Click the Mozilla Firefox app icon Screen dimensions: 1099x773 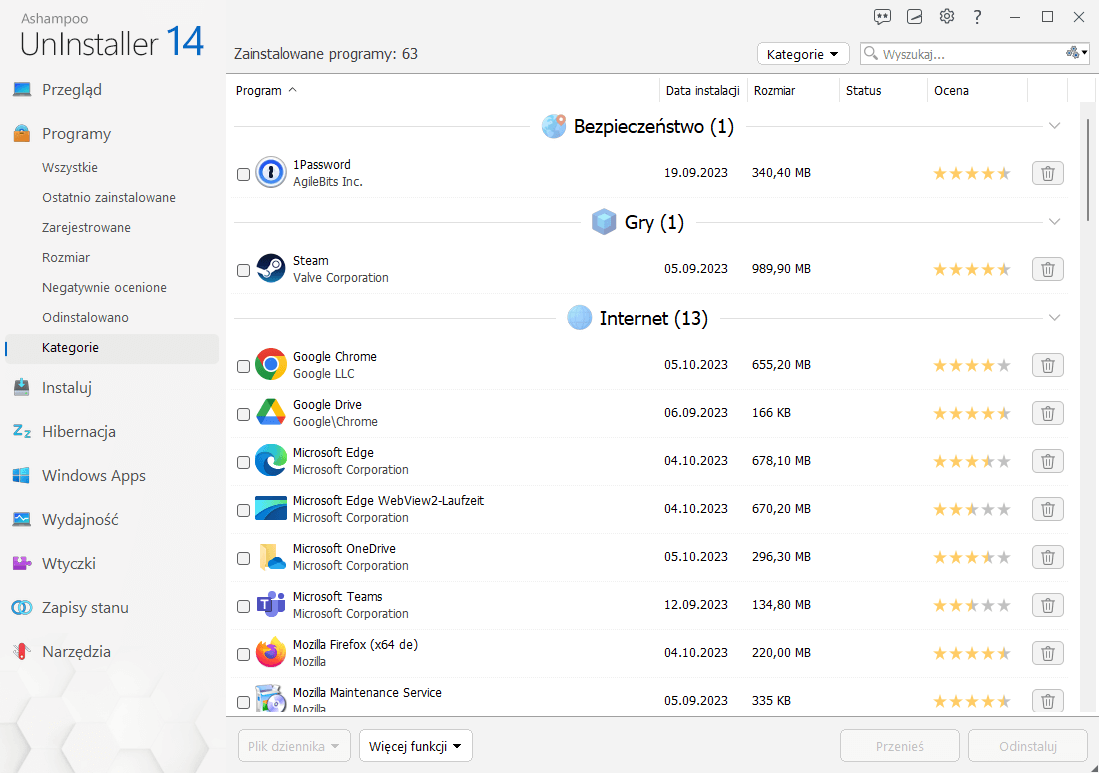pyautogui.click(x=271, y=652)
